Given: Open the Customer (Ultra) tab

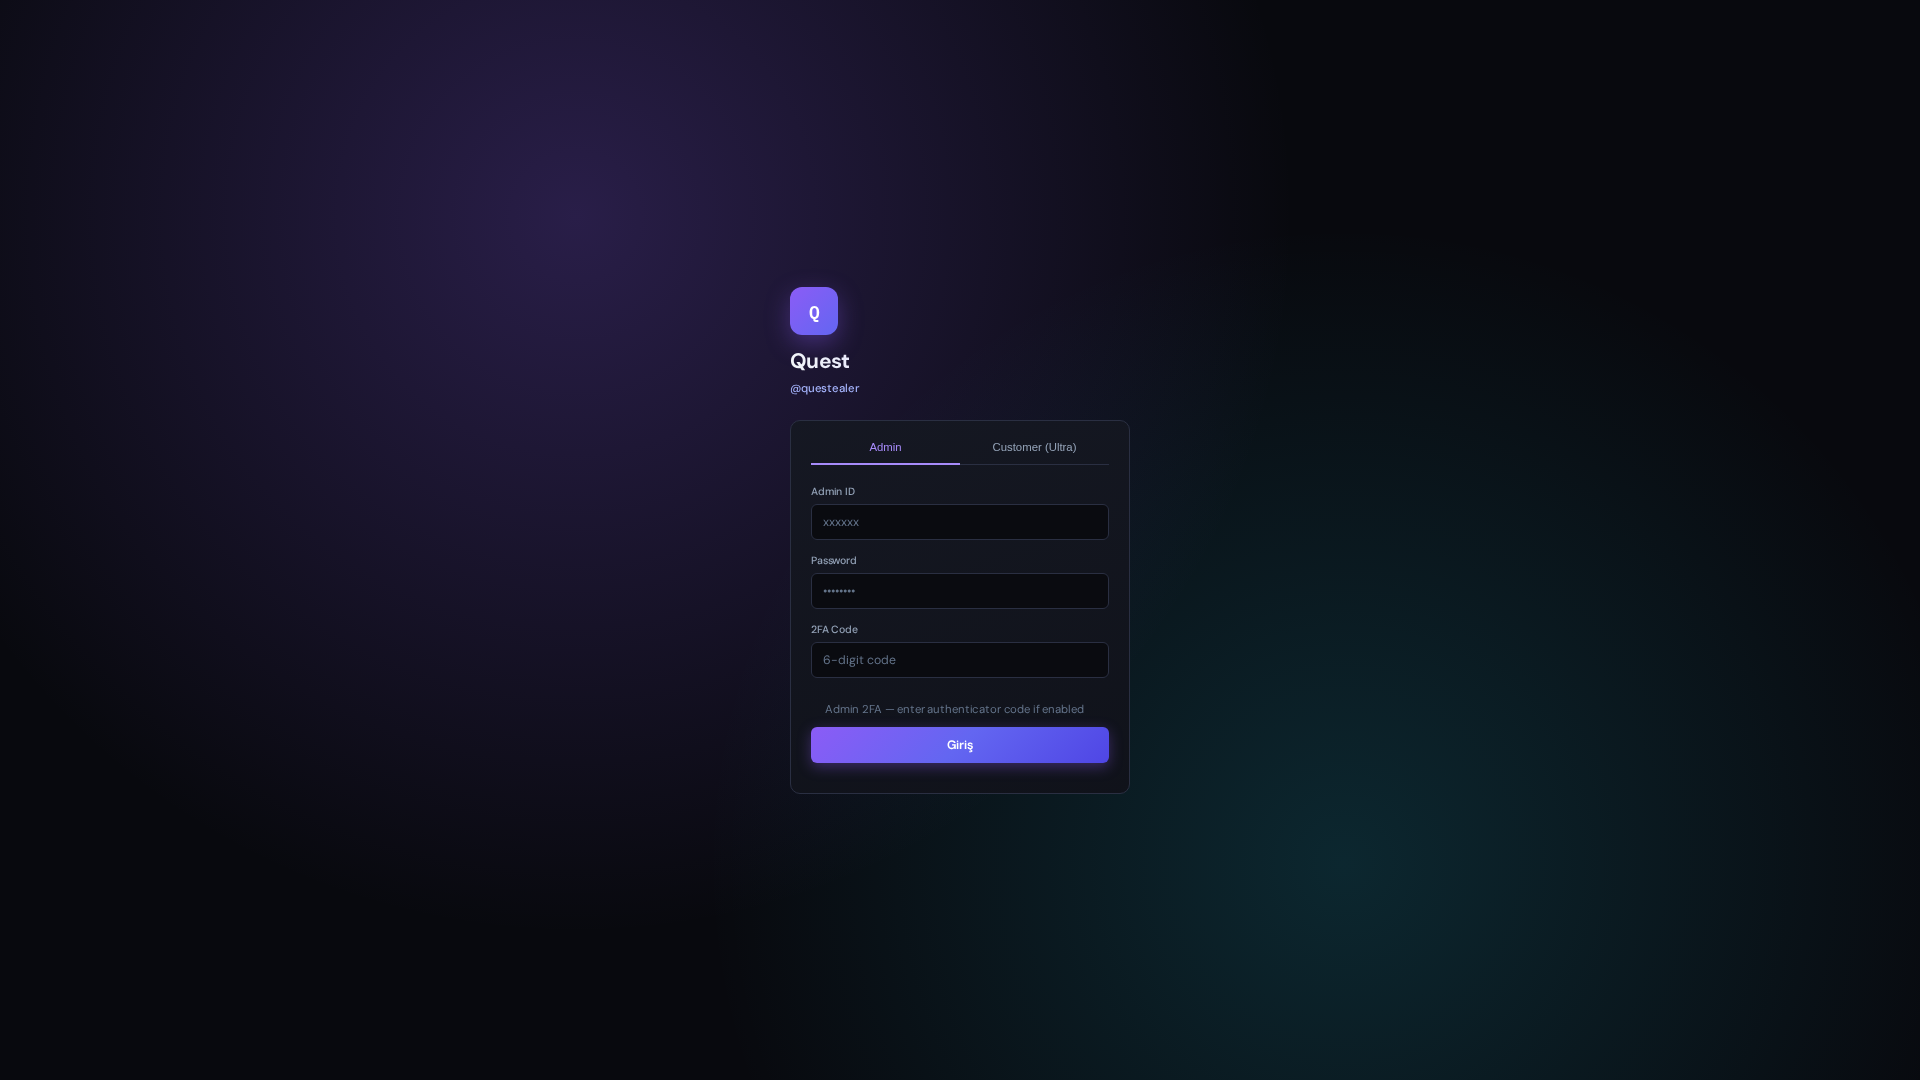Looking at the screenshot, I should (1034, 447).
